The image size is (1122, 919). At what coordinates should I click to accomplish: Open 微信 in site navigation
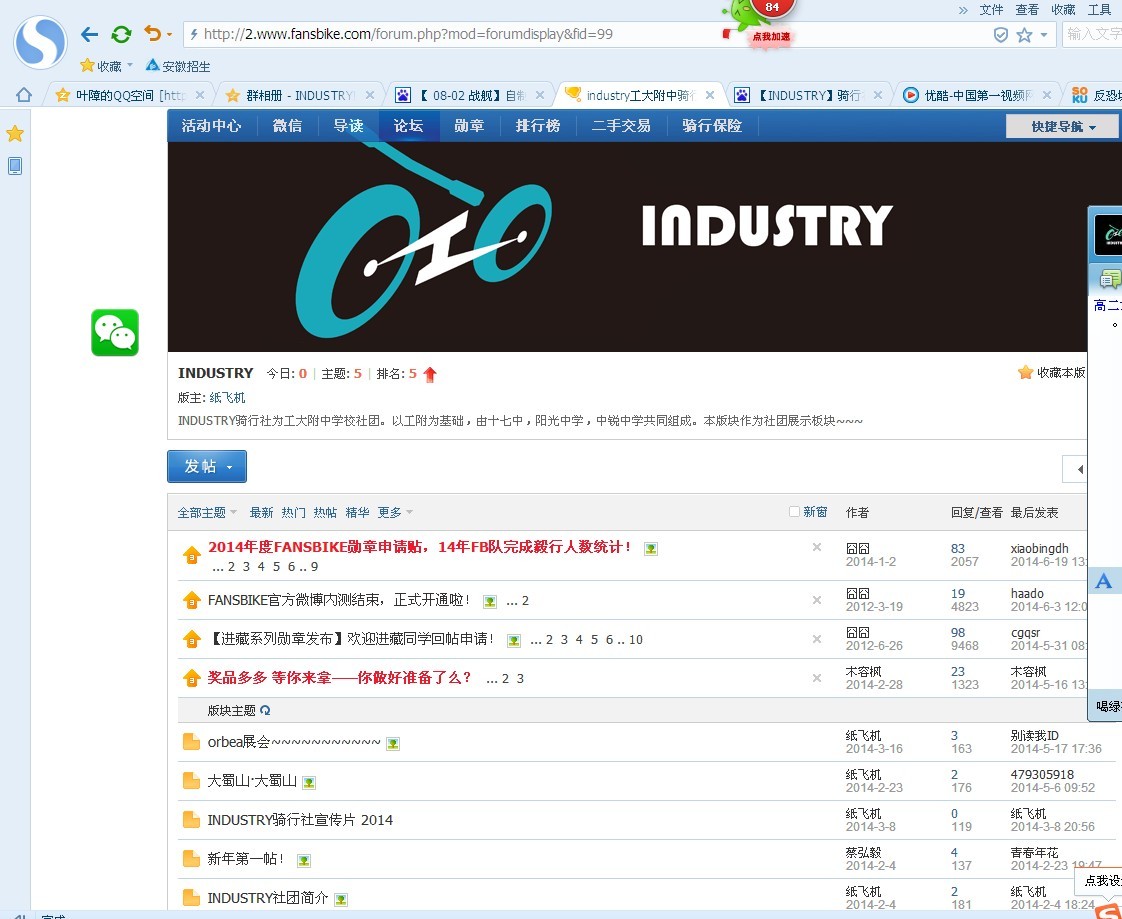click(287, 126)
